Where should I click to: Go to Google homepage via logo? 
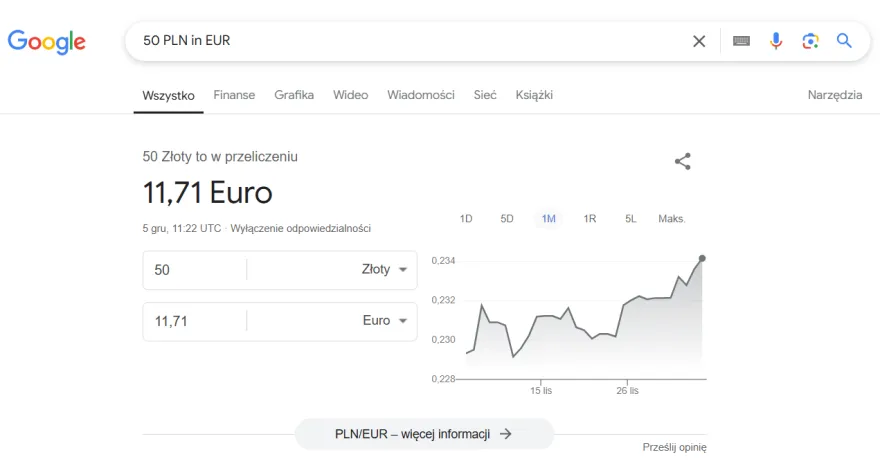click(x=47, y=42)
